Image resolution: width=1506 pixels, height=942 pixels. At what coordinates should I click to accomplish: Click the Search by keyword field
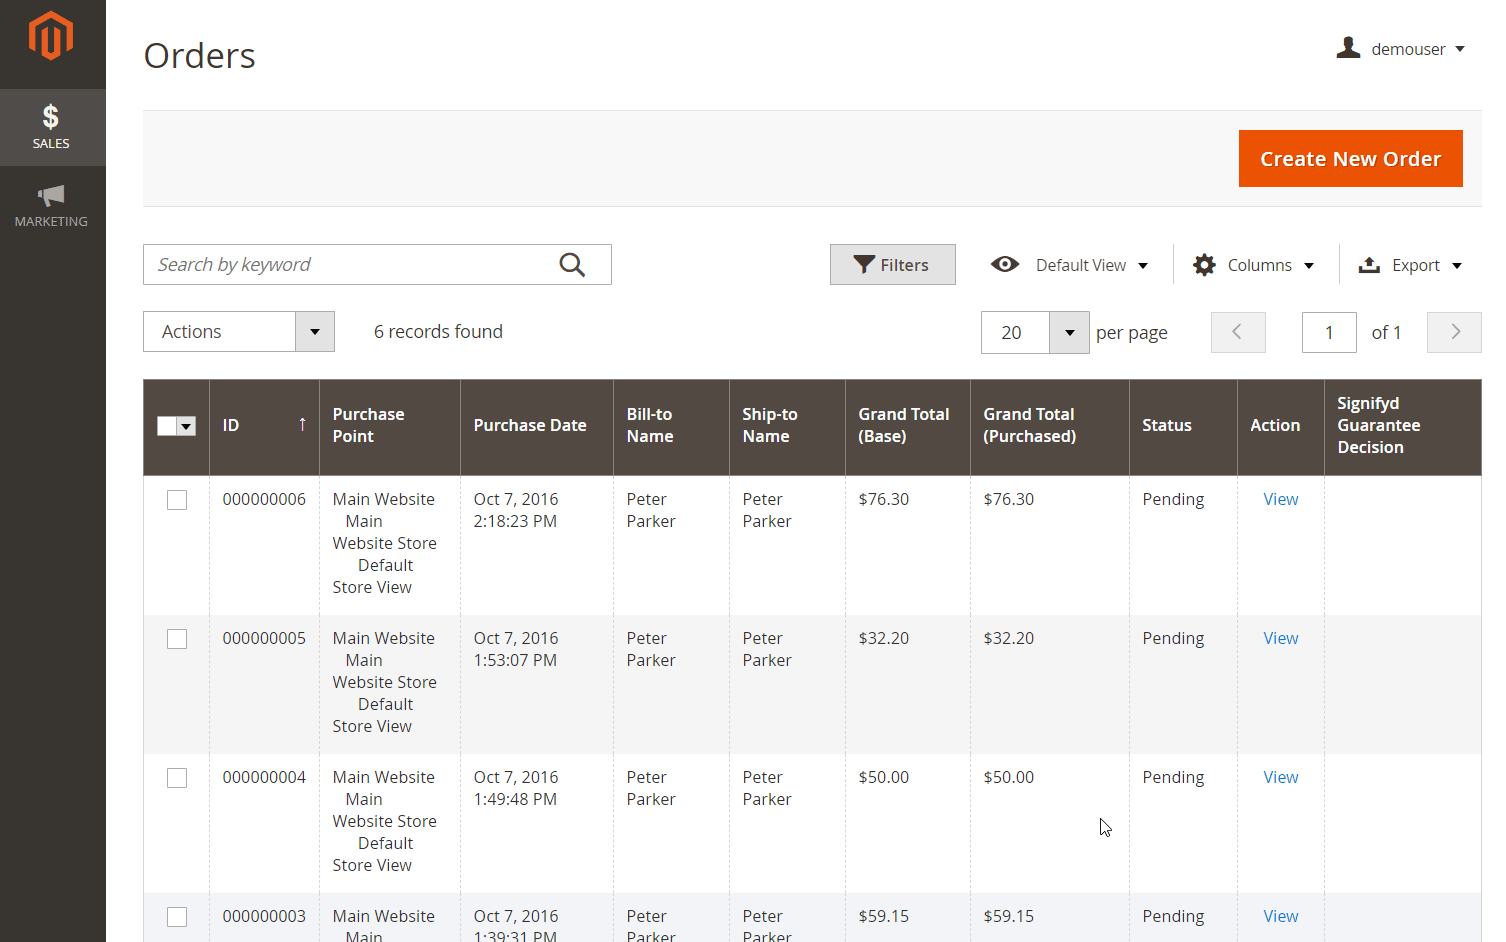coord(350,265)
